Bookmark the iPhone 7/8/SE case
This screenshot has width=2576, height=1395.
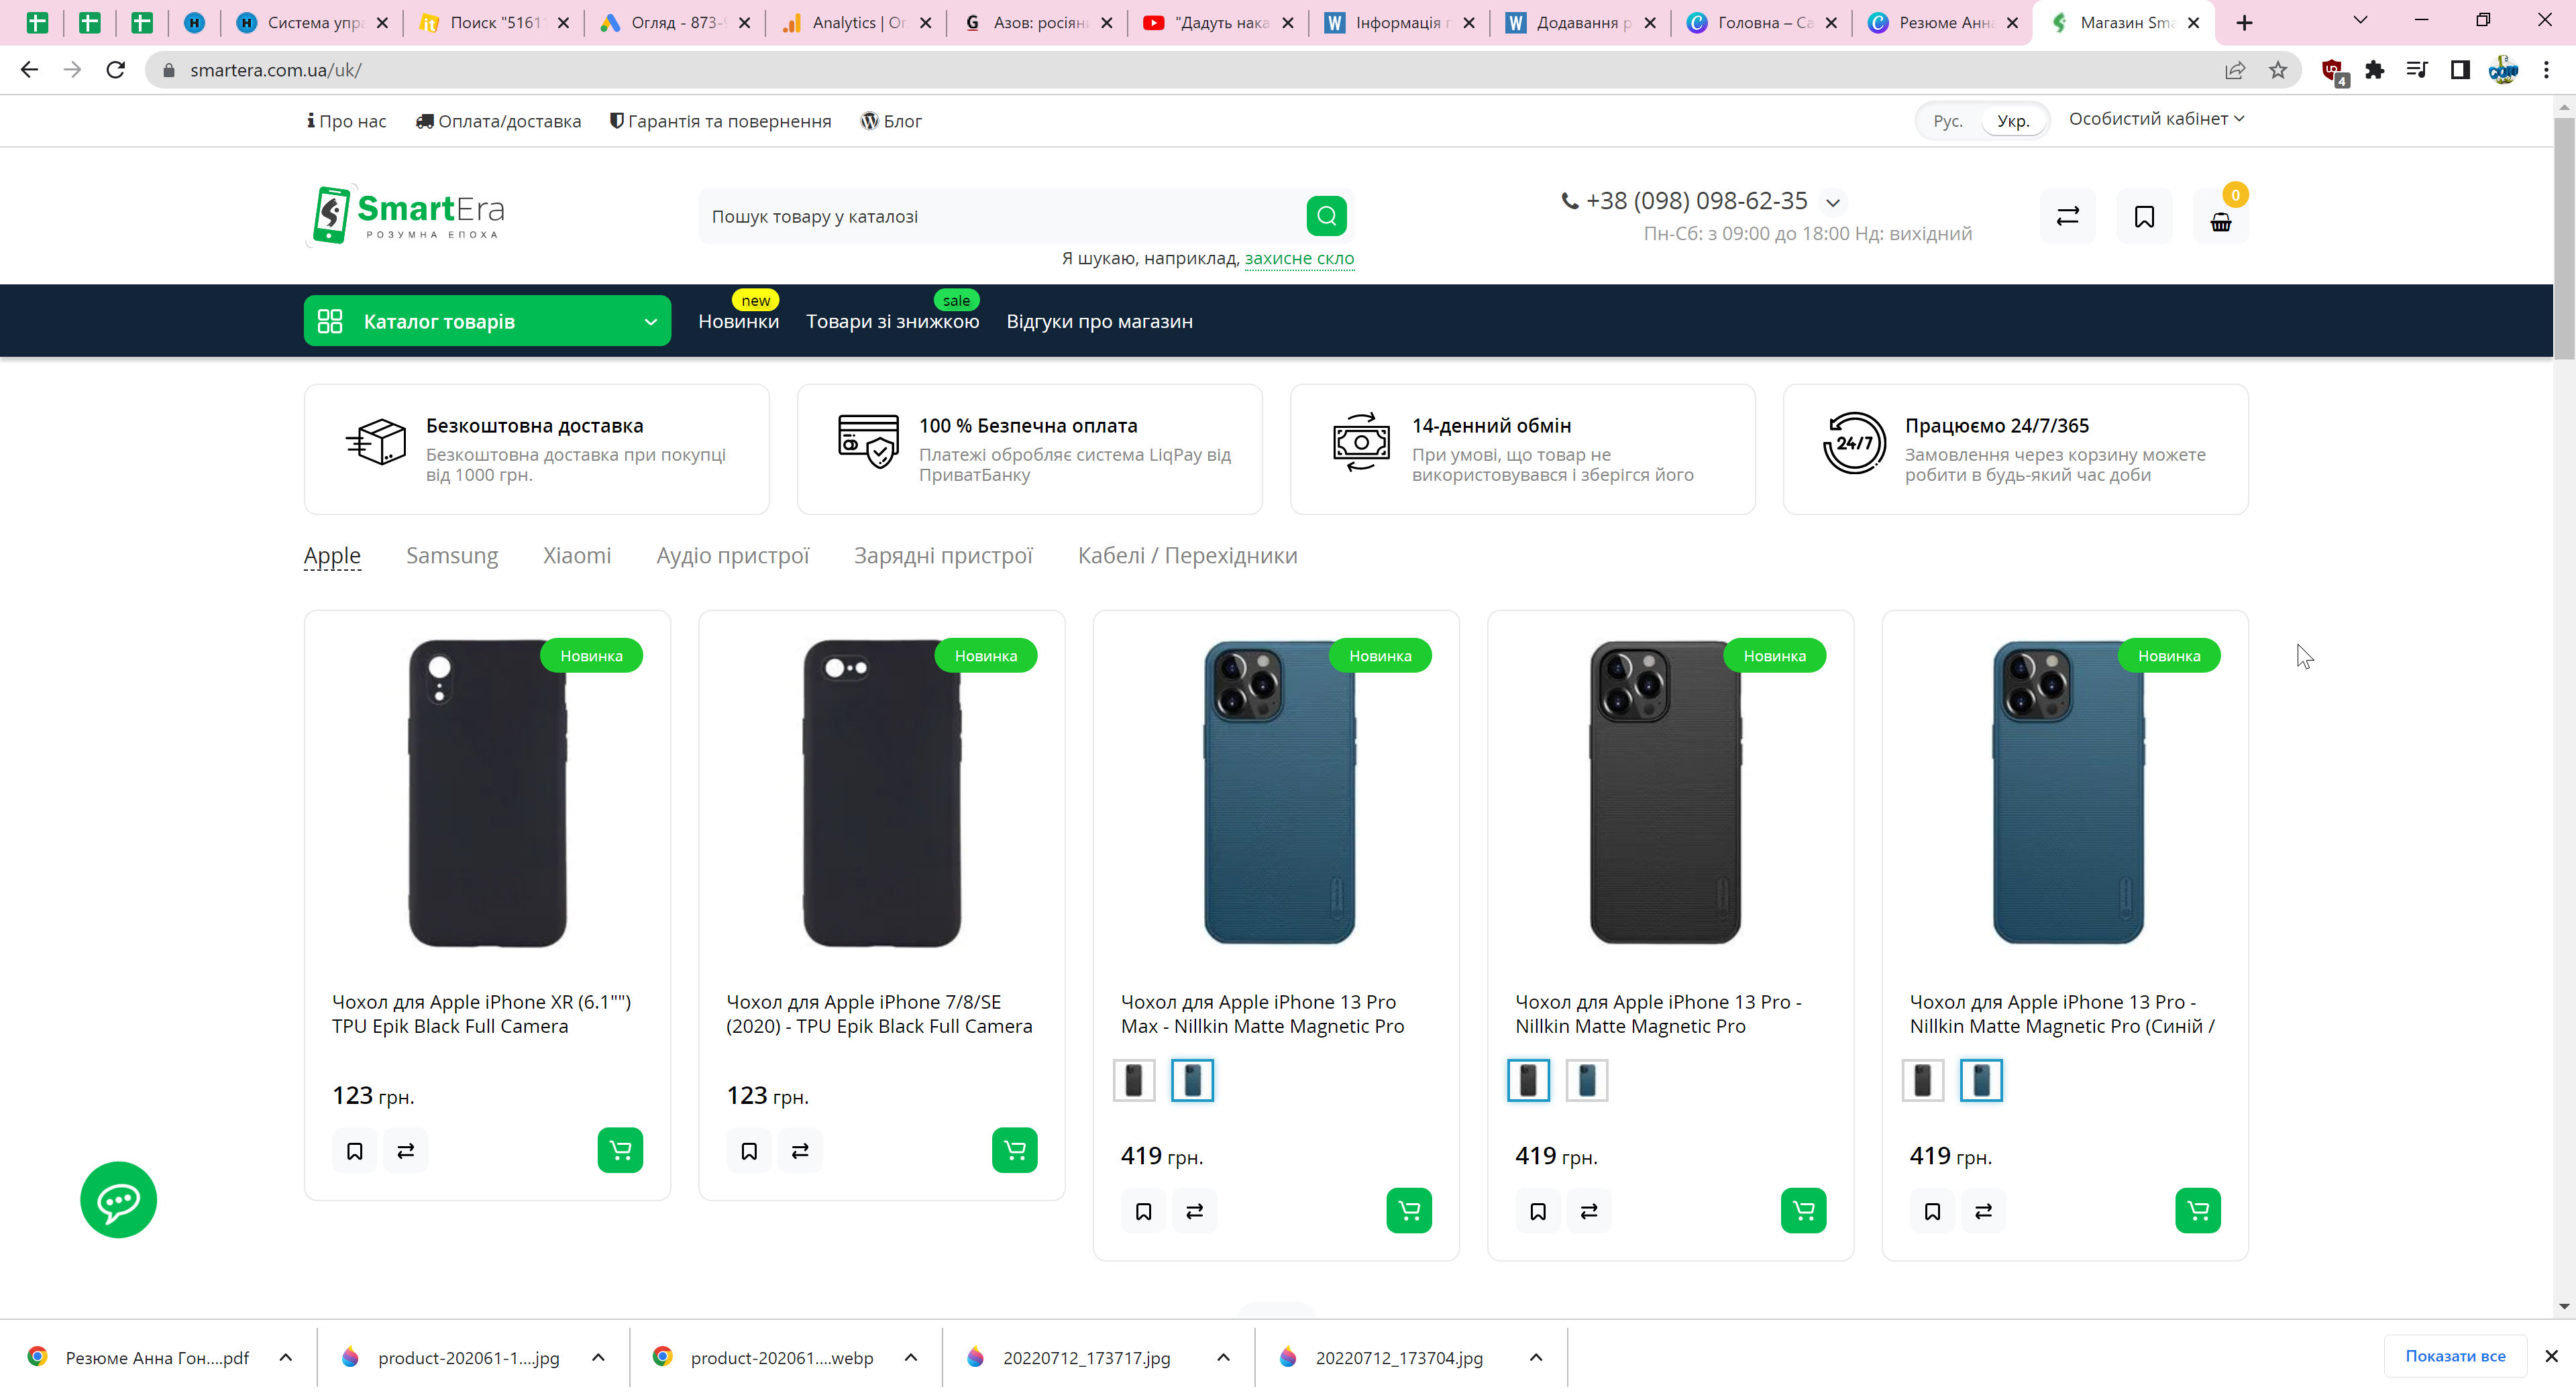749,1151
